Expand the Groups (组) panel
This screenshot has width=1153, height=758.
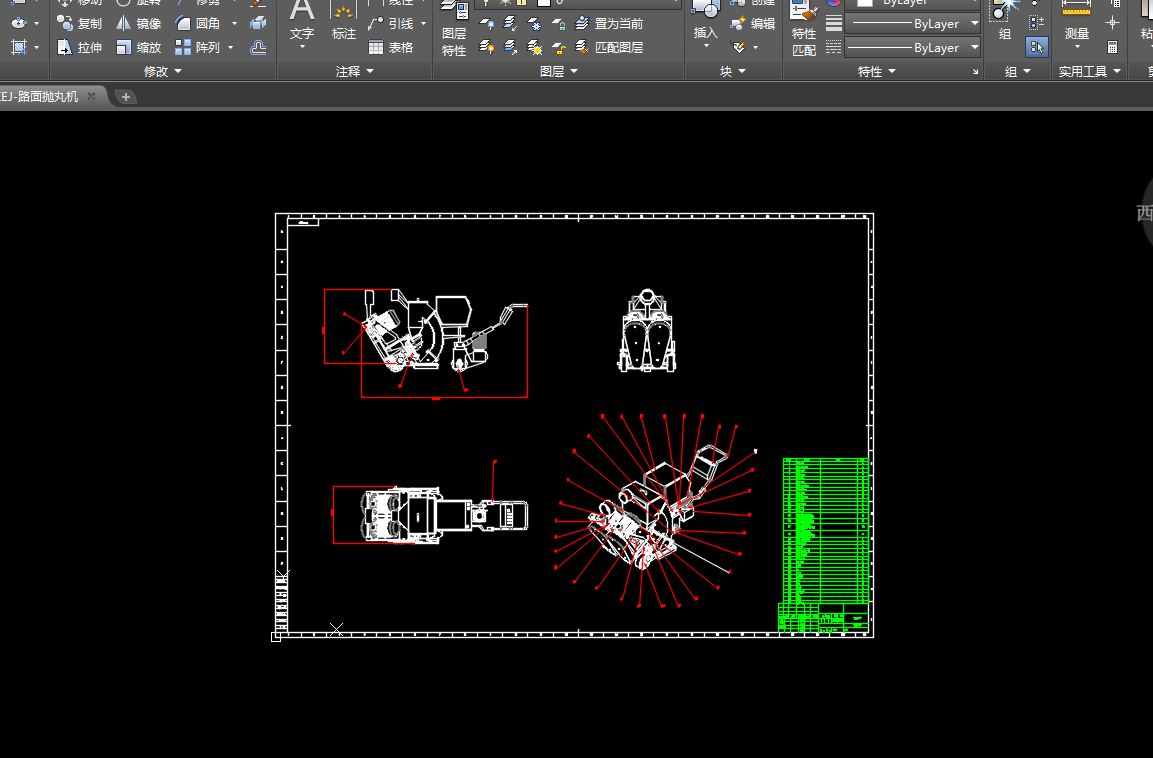tap(1018, 71)
